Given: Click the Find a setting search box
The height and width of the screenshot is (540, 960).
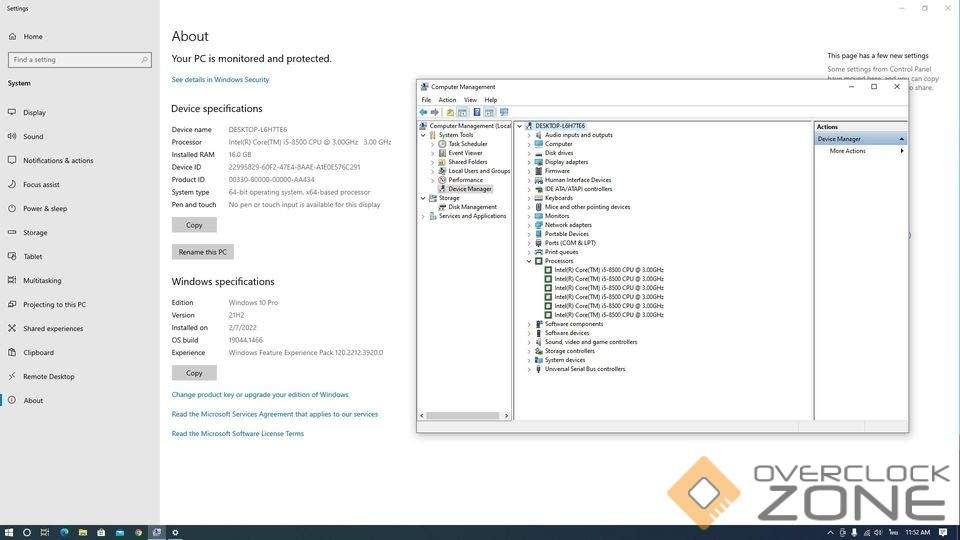Looking at the screenshot, I should [x=80, y=60].
